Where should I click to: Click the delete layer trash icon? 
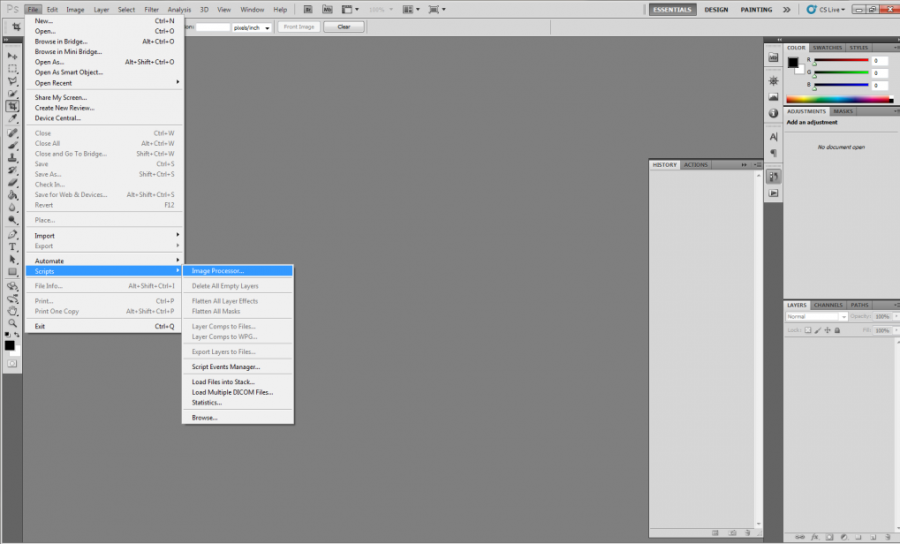pyautogui.click(x=888, y=536)
